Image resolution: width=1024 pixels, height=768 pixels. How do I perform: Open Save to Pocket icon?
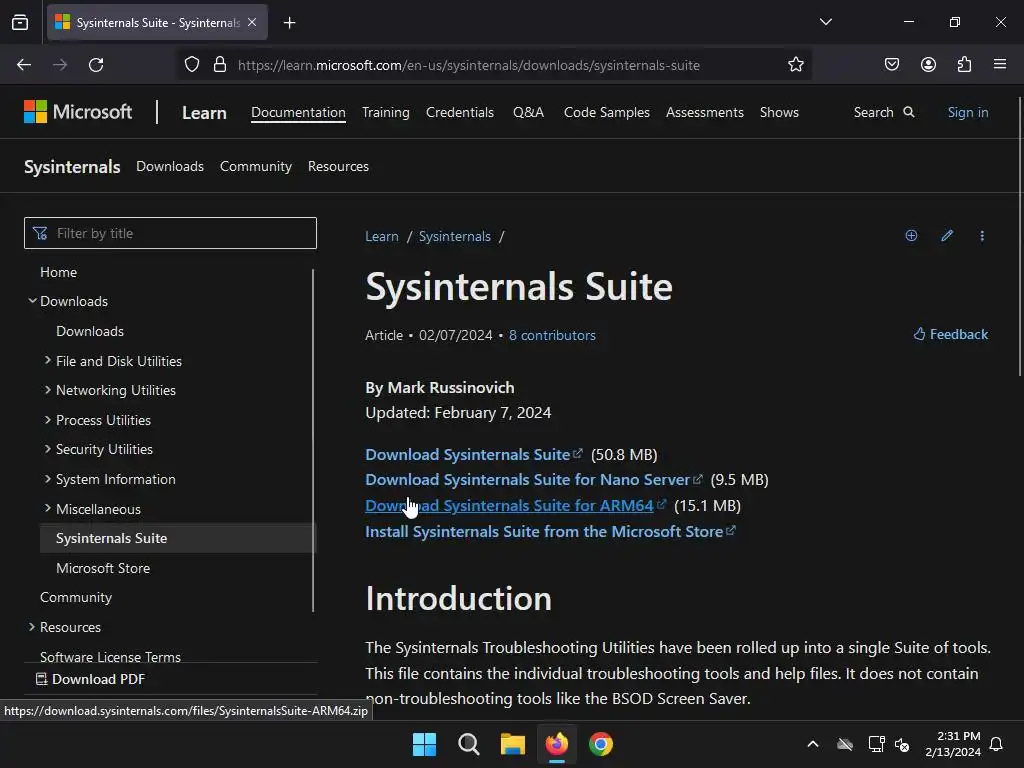point(891,65)
